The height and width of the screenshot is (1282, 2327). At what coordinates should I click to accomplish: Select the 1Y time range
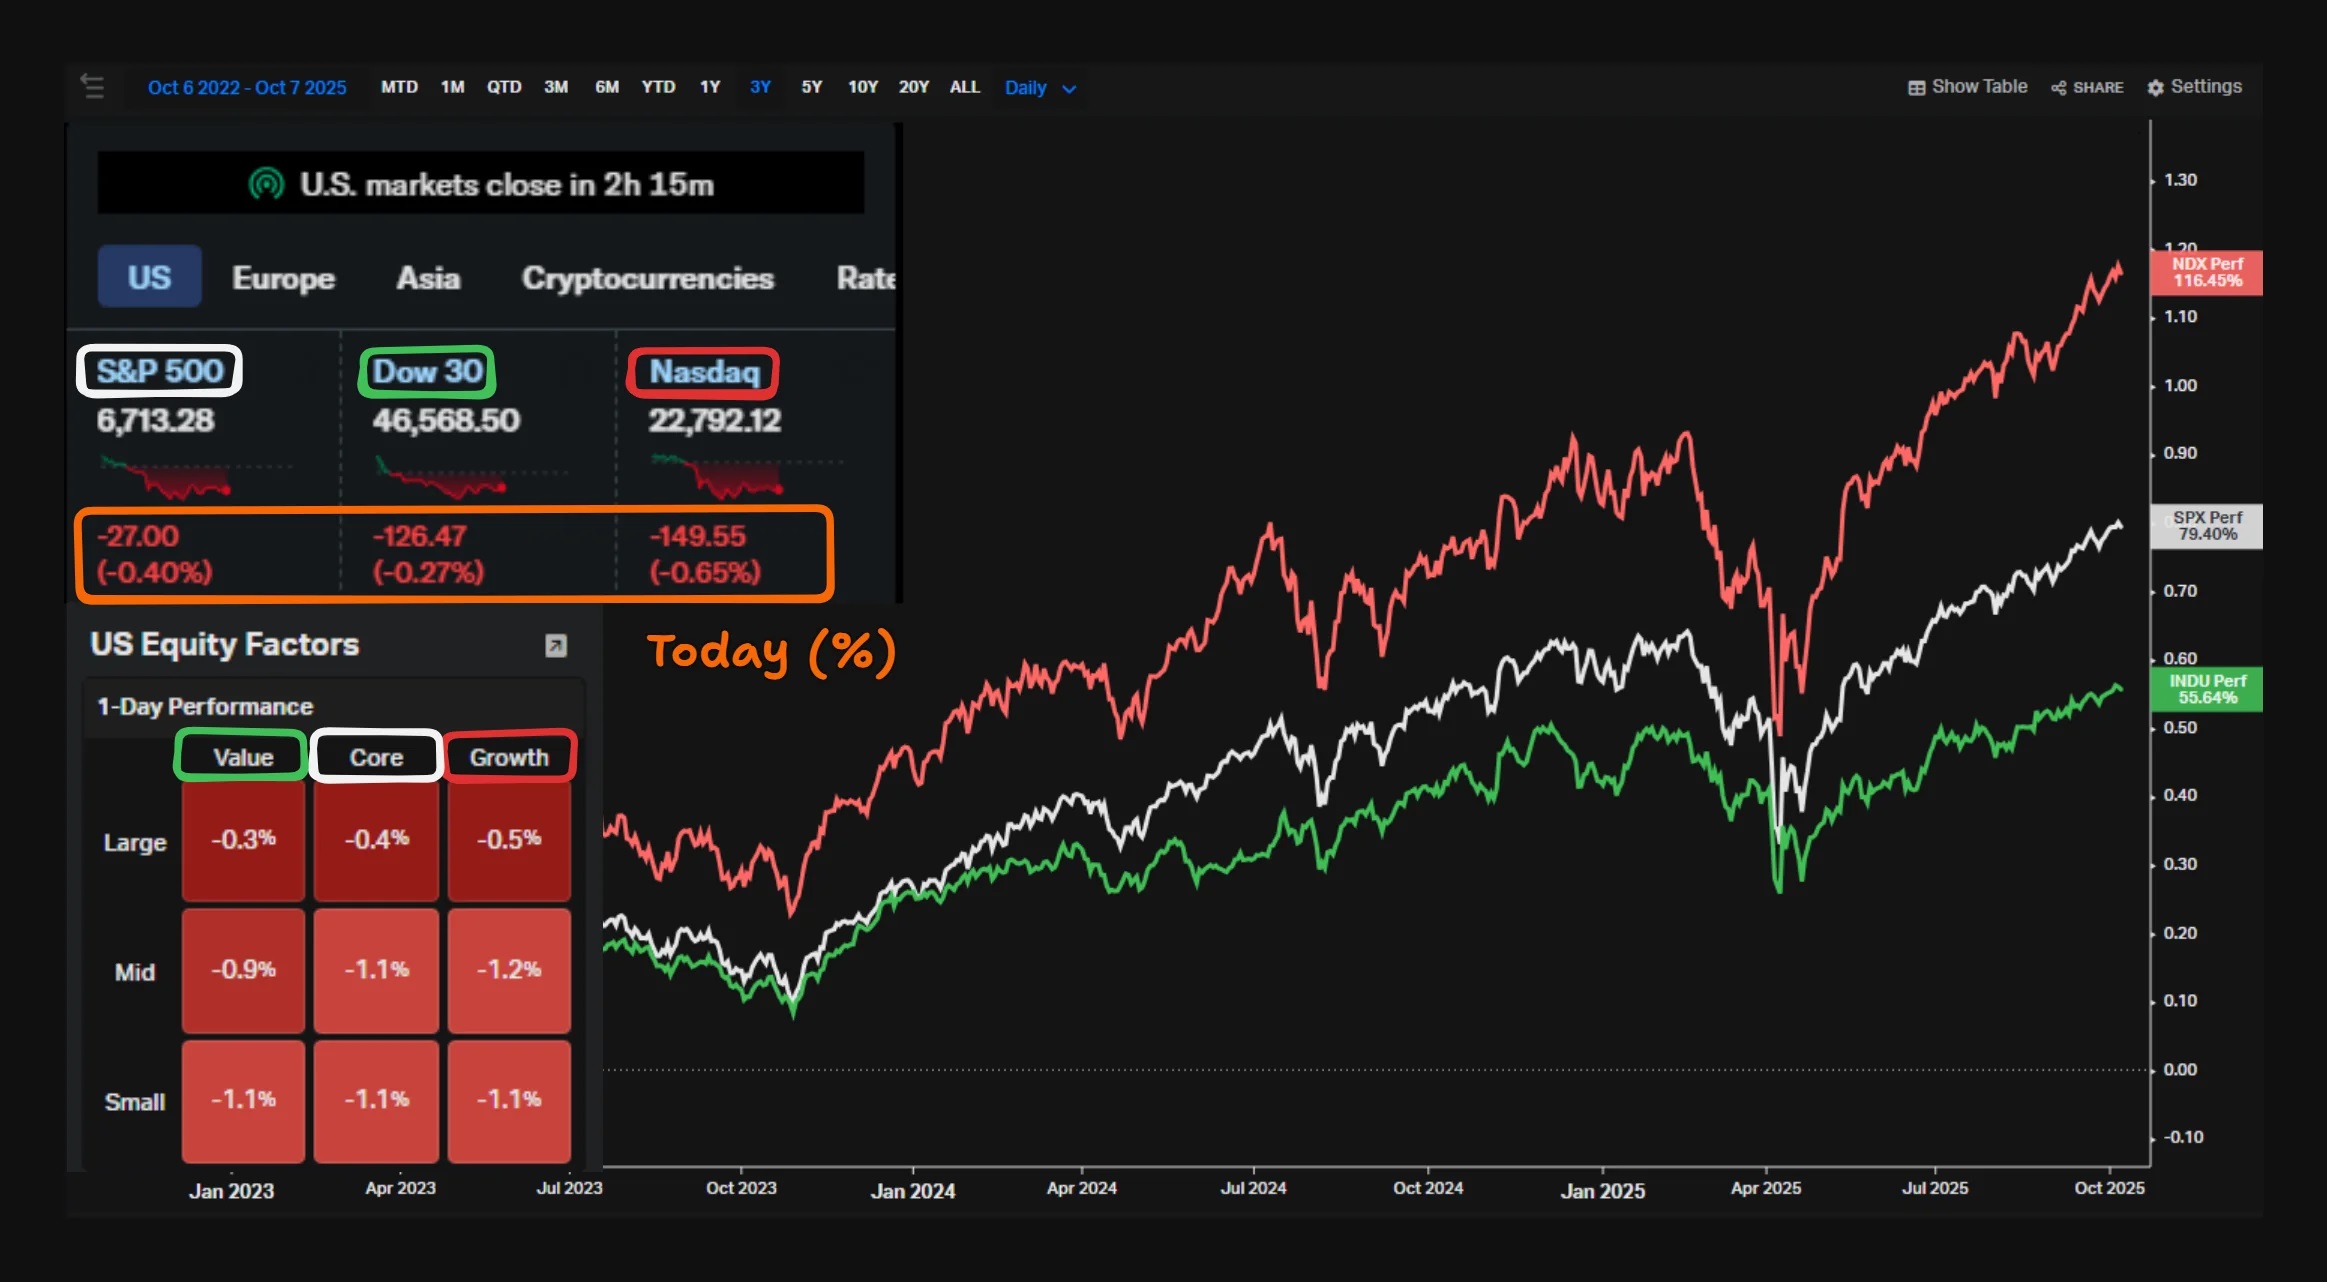point(710,87)
